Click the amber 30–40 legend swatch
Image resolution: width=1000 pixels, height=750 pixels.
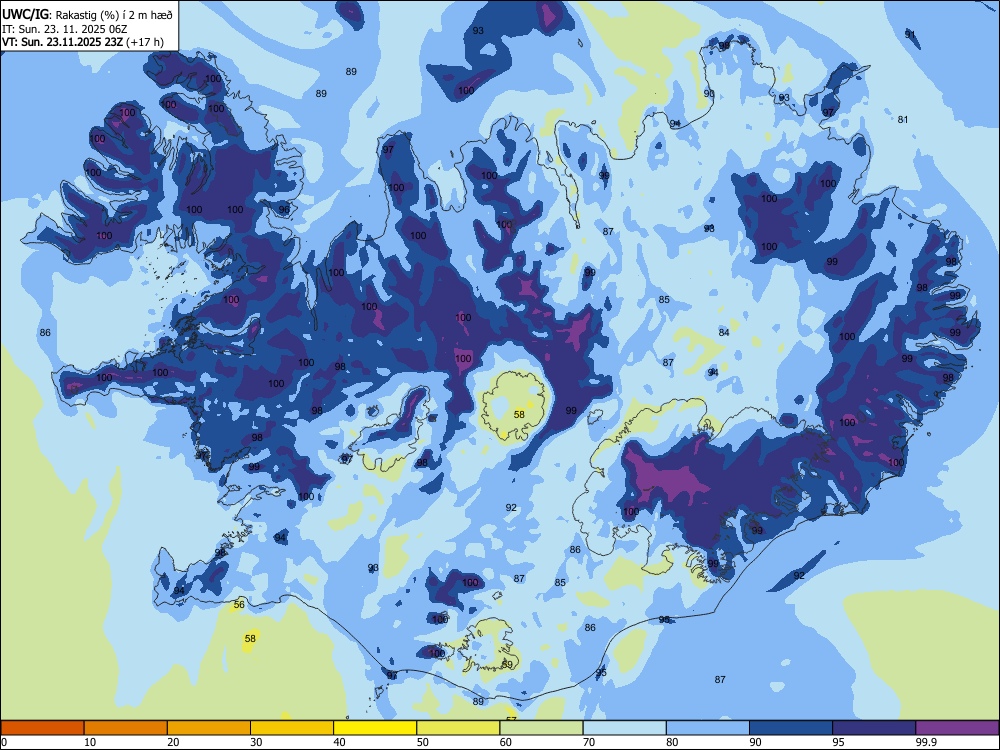coord(292,728)
